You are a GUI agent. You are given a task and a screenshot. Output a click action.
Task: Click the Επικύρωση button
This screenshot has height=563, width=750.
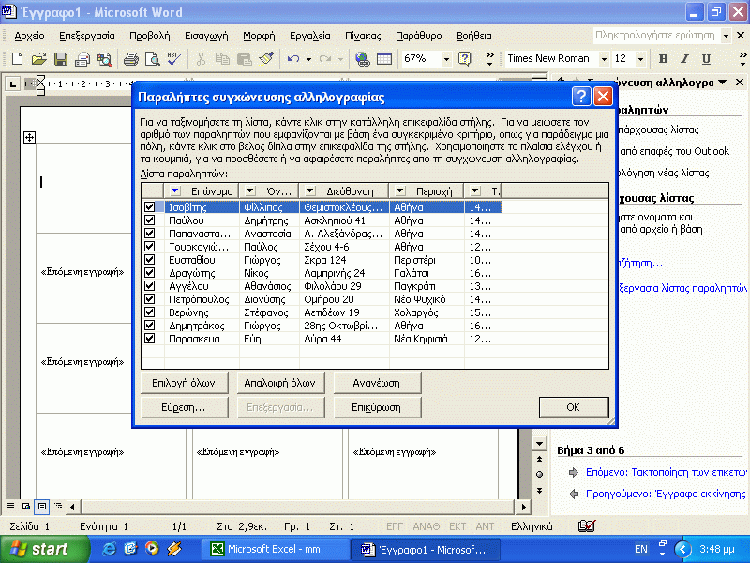(377, 408)
